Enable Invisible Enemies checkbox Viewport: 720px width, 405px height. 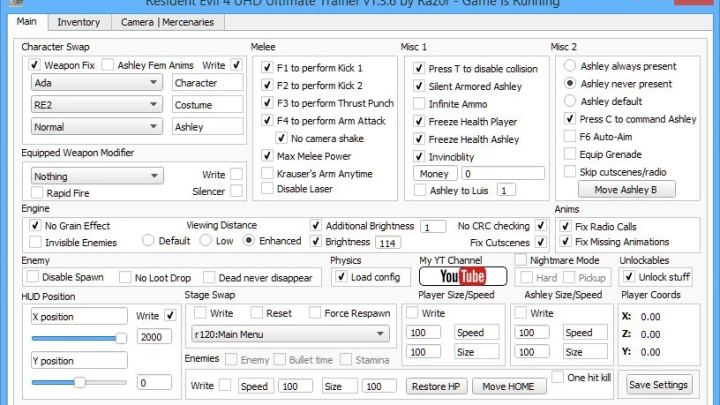[35, 242]
